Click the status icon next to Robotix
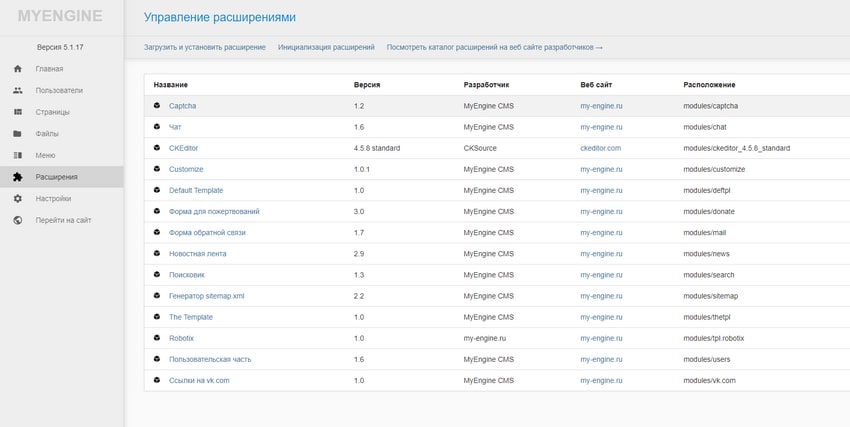Viewport: 850px width, 427px height. (x=157, y=338)
